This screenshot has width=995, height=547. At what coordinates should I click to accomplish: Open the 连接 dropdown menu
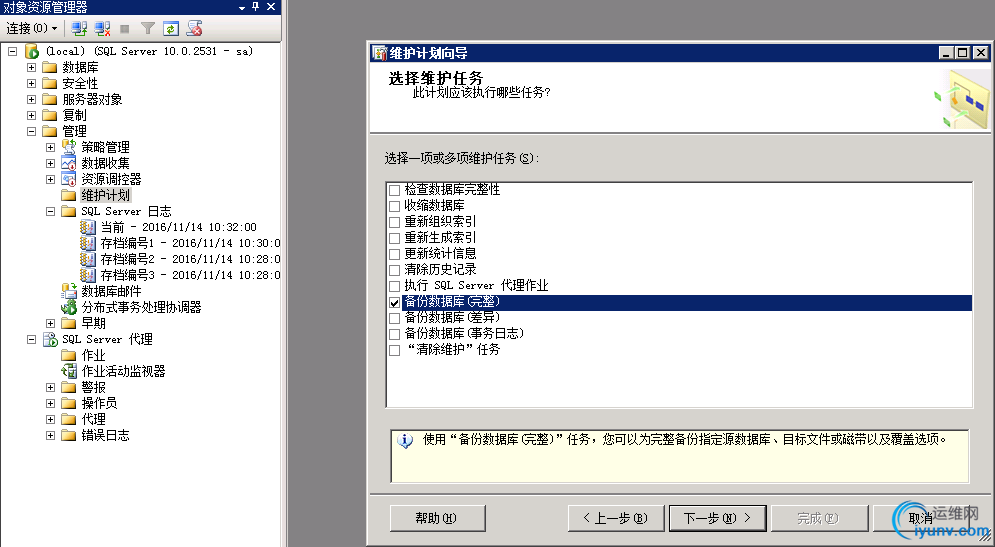pyautogui.click(x=32, y=28)
